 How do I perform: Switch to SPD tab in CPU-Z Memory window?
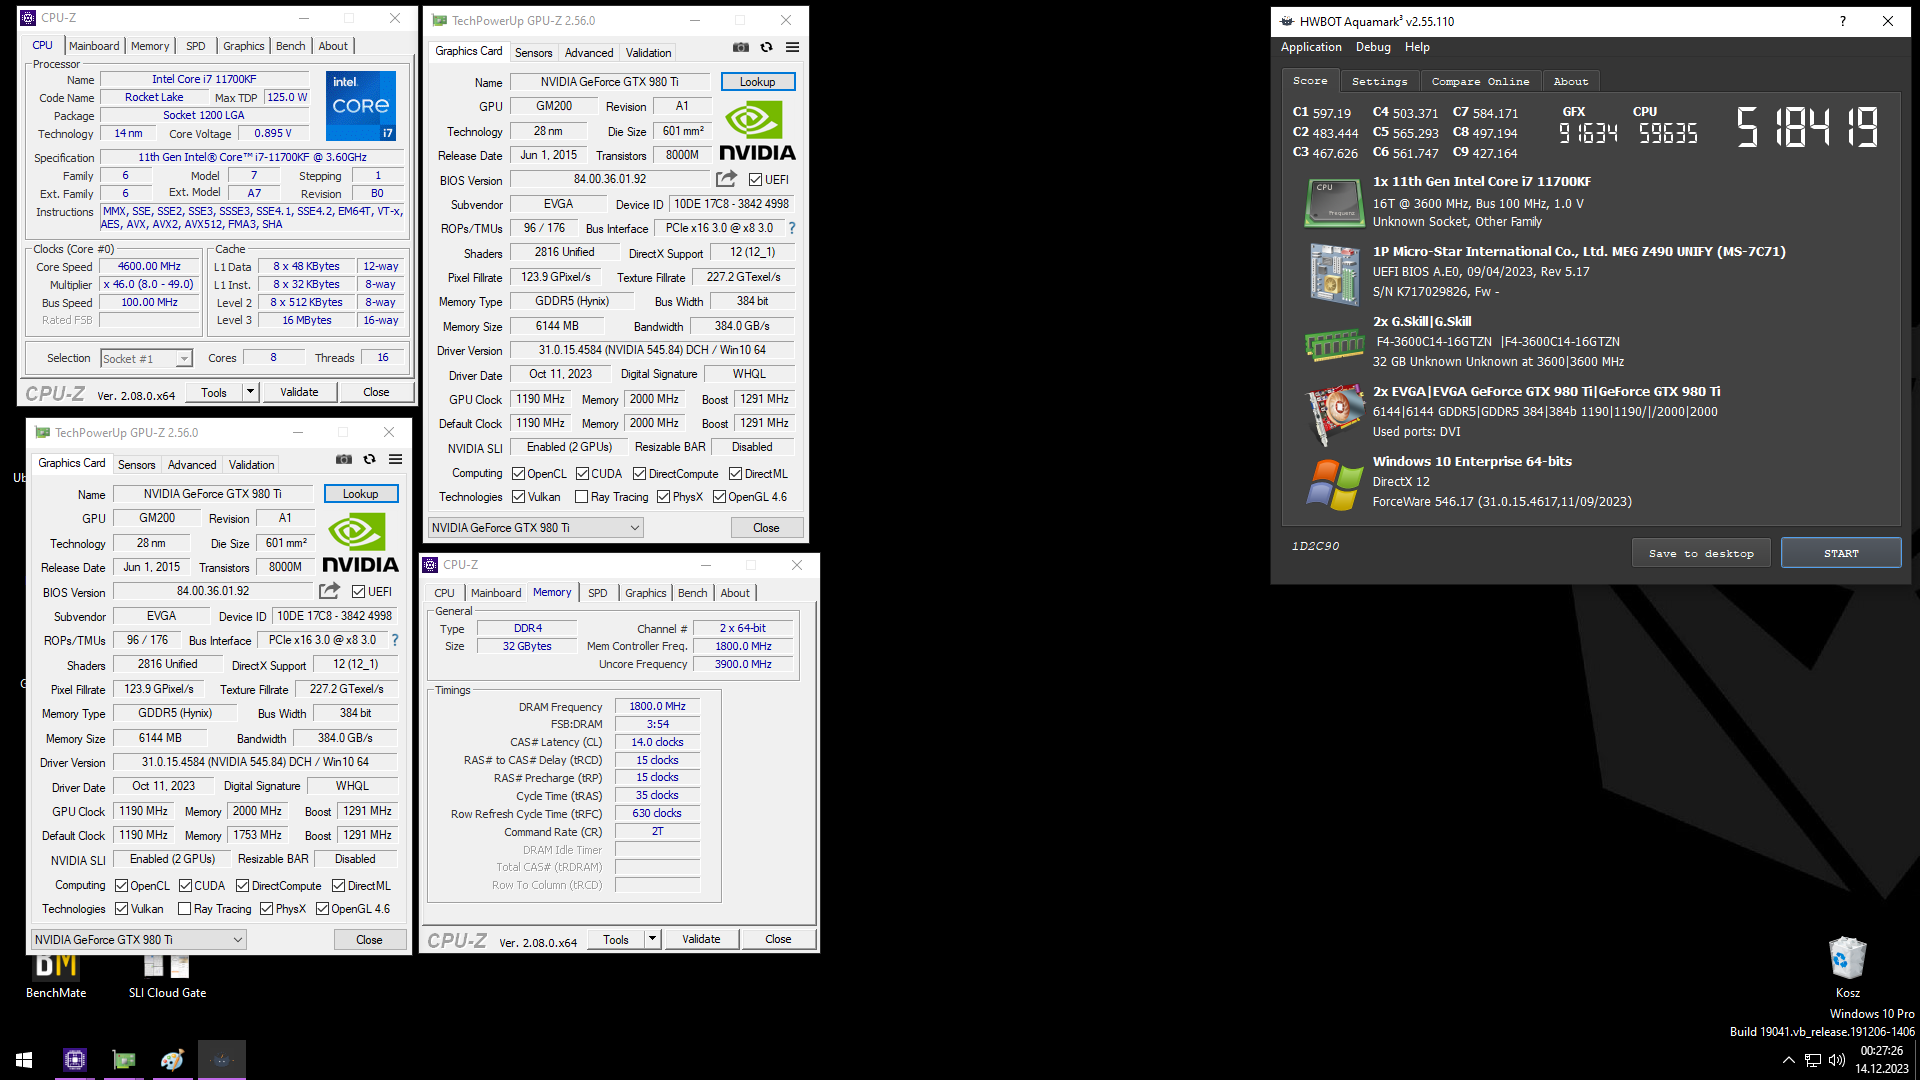pyautogui.click(x=597, y=593)
